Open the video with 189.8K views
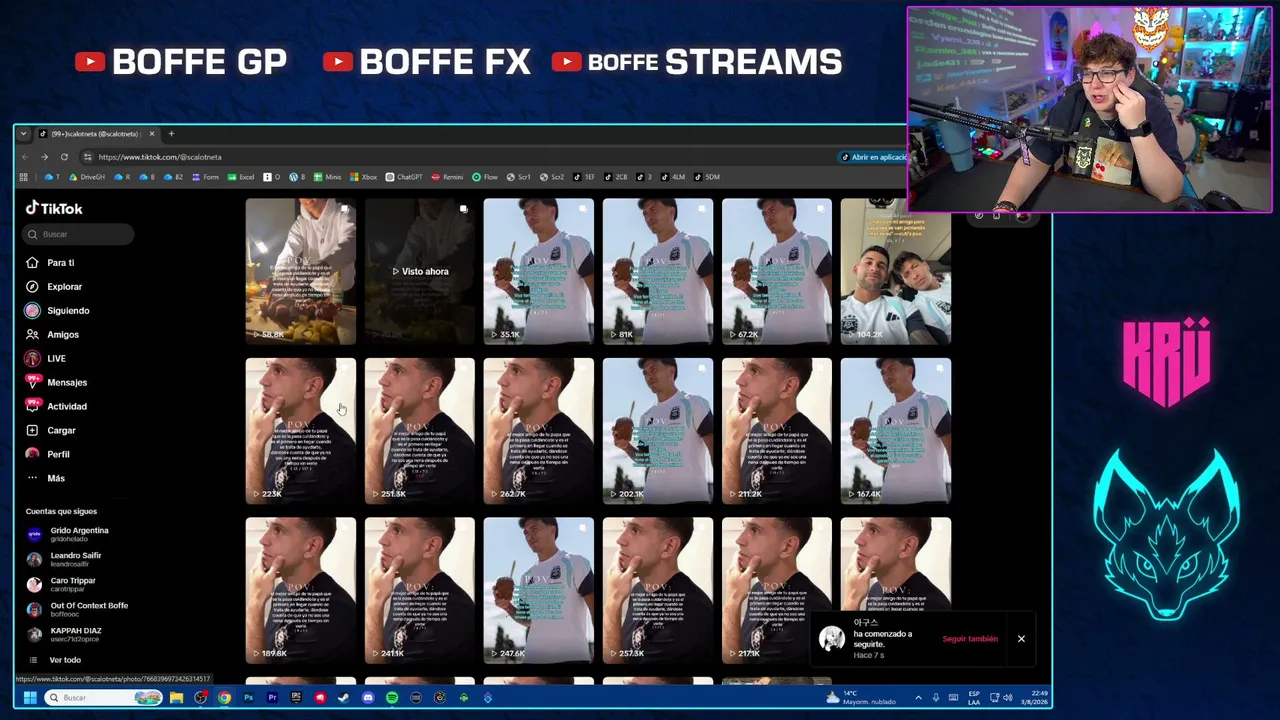Image resolution: width=1280 pixels, height=720 pixels. (x=301, y=590)
